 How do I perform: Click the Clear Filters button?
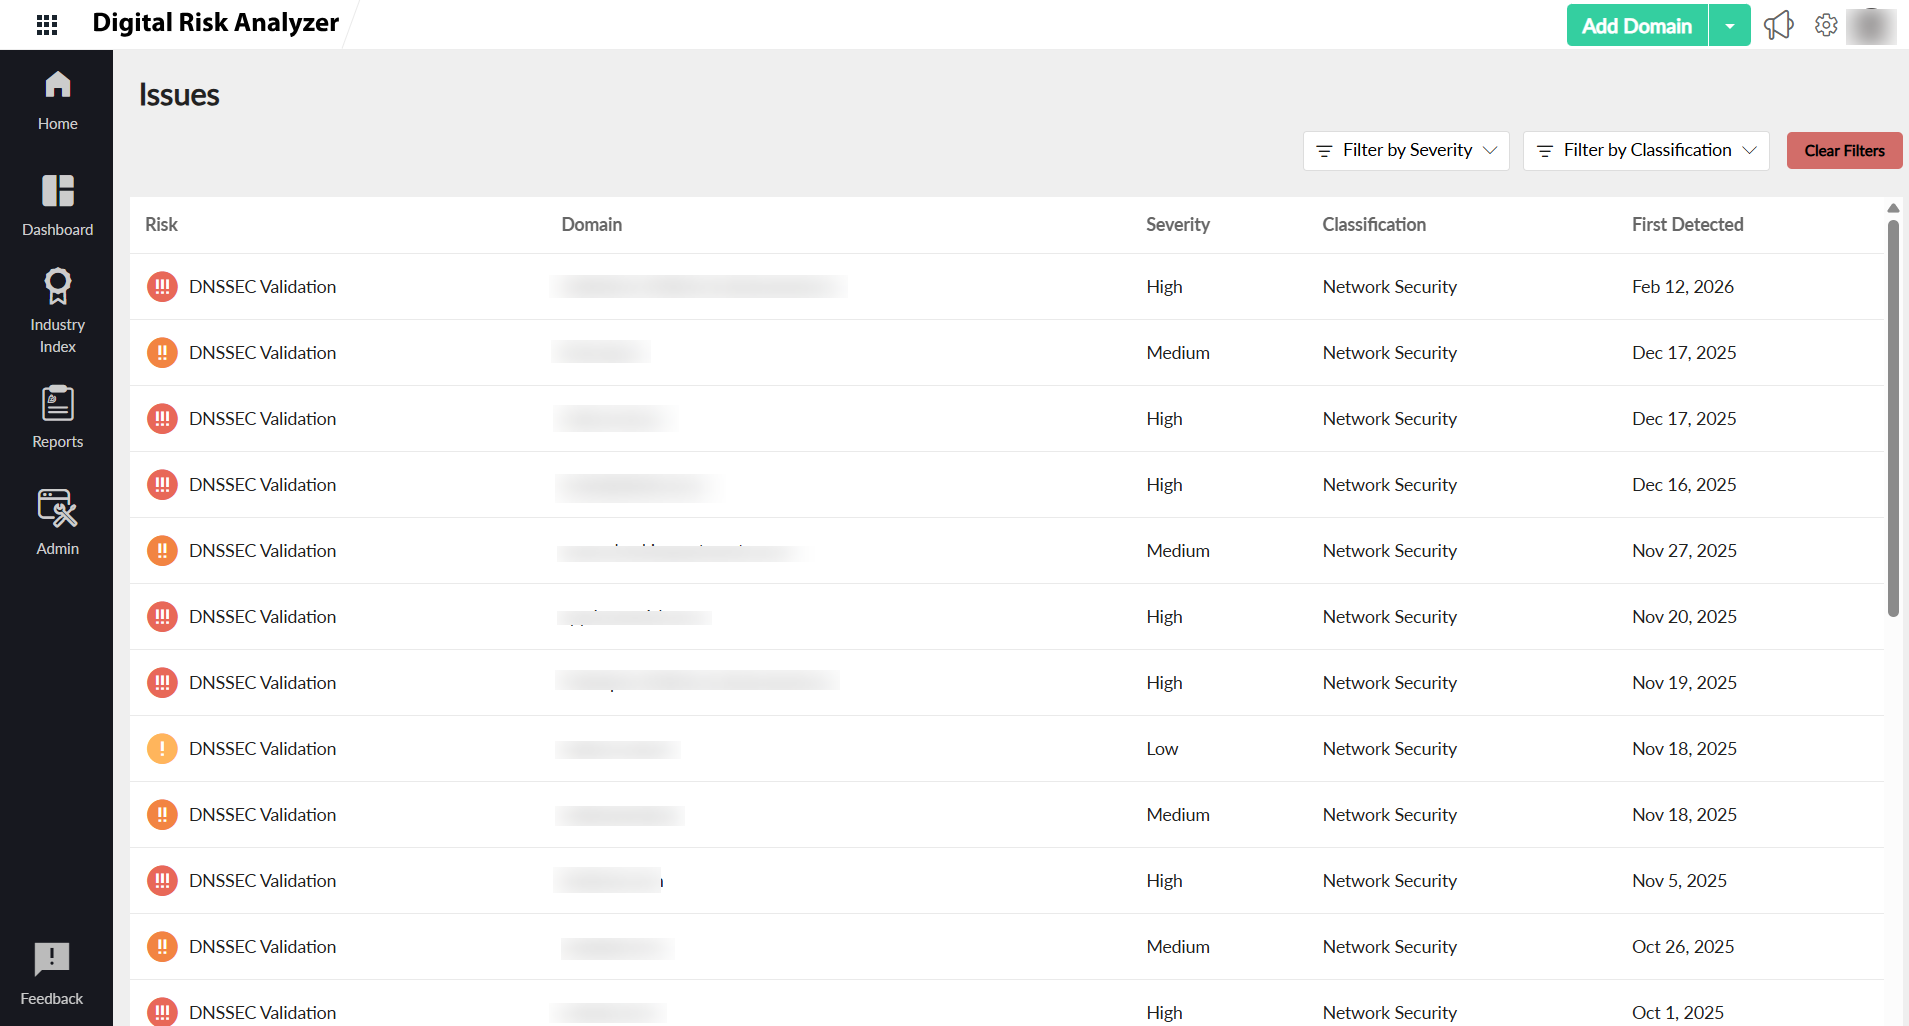click(1843, 151)
